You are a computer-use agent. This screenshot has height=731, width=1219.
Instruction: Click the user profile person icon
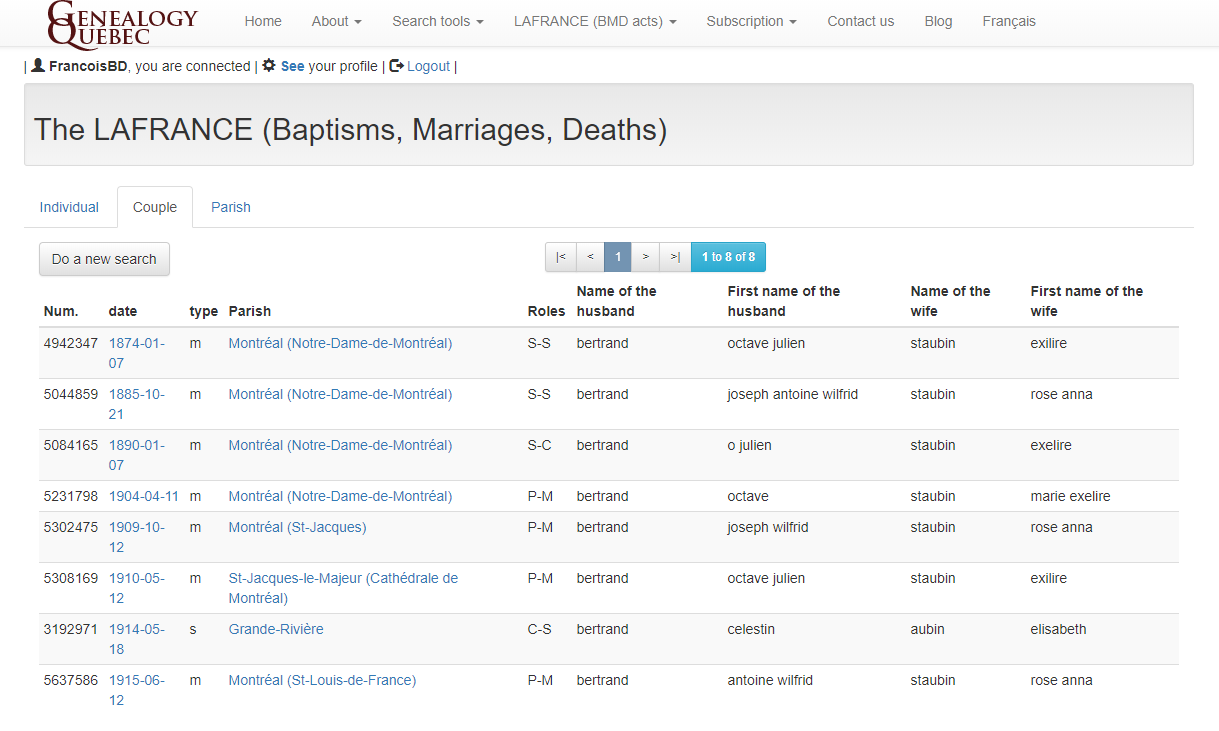coord(38,65)
